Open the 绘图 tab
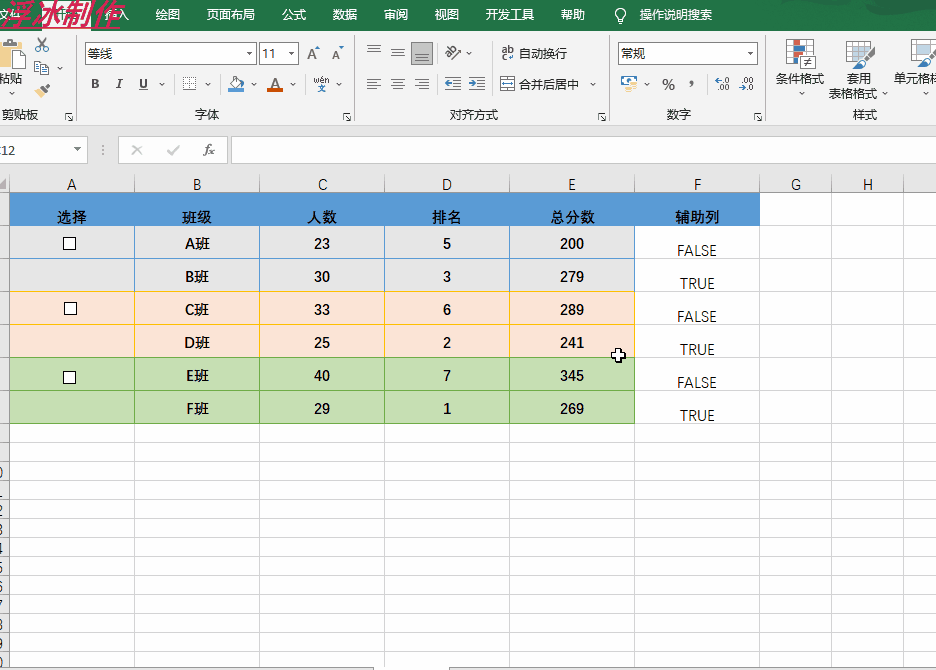Image resolution: width=936 pixels, height=670 pixels. 168,14
